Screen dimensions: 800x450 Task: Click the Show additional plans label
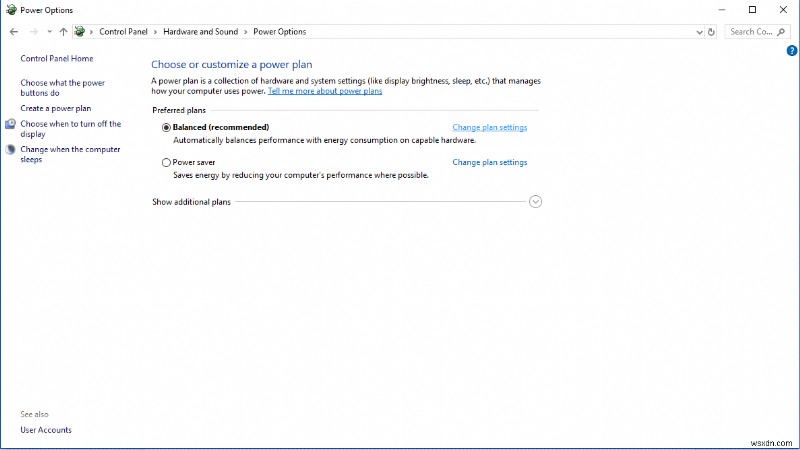tap(191, 202)
